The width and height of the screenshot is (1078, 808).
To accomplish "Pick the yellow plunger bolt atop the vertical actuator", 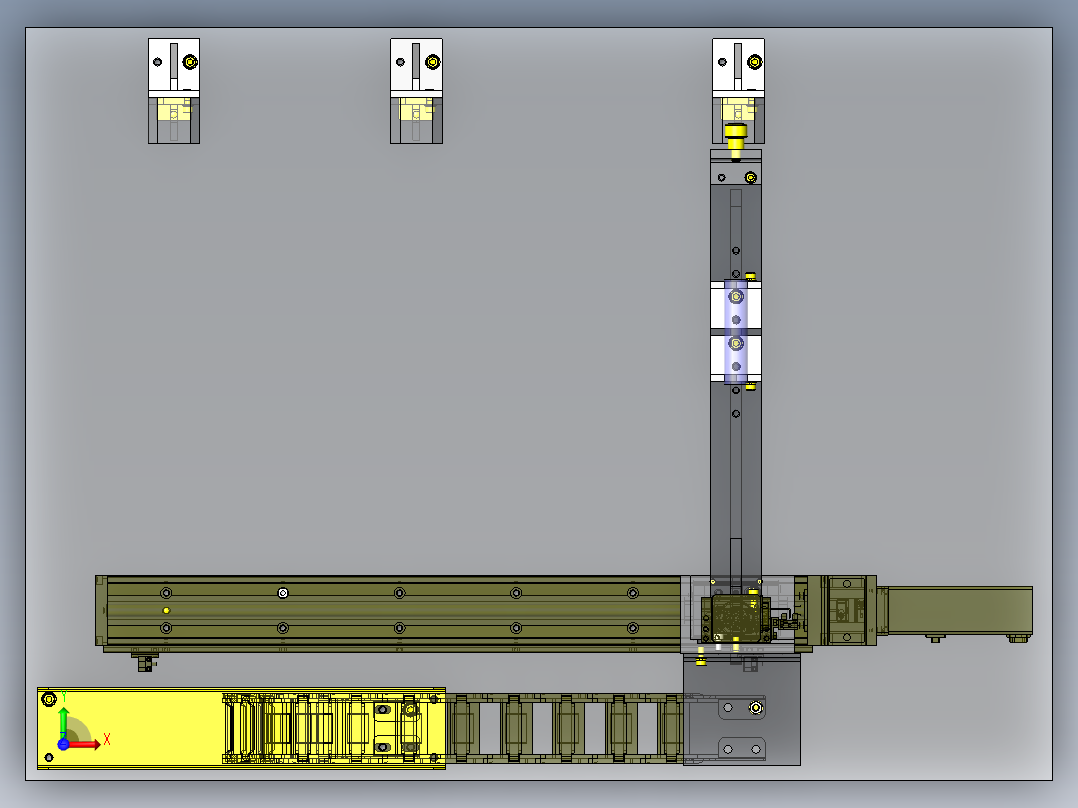I will [736, 140].
